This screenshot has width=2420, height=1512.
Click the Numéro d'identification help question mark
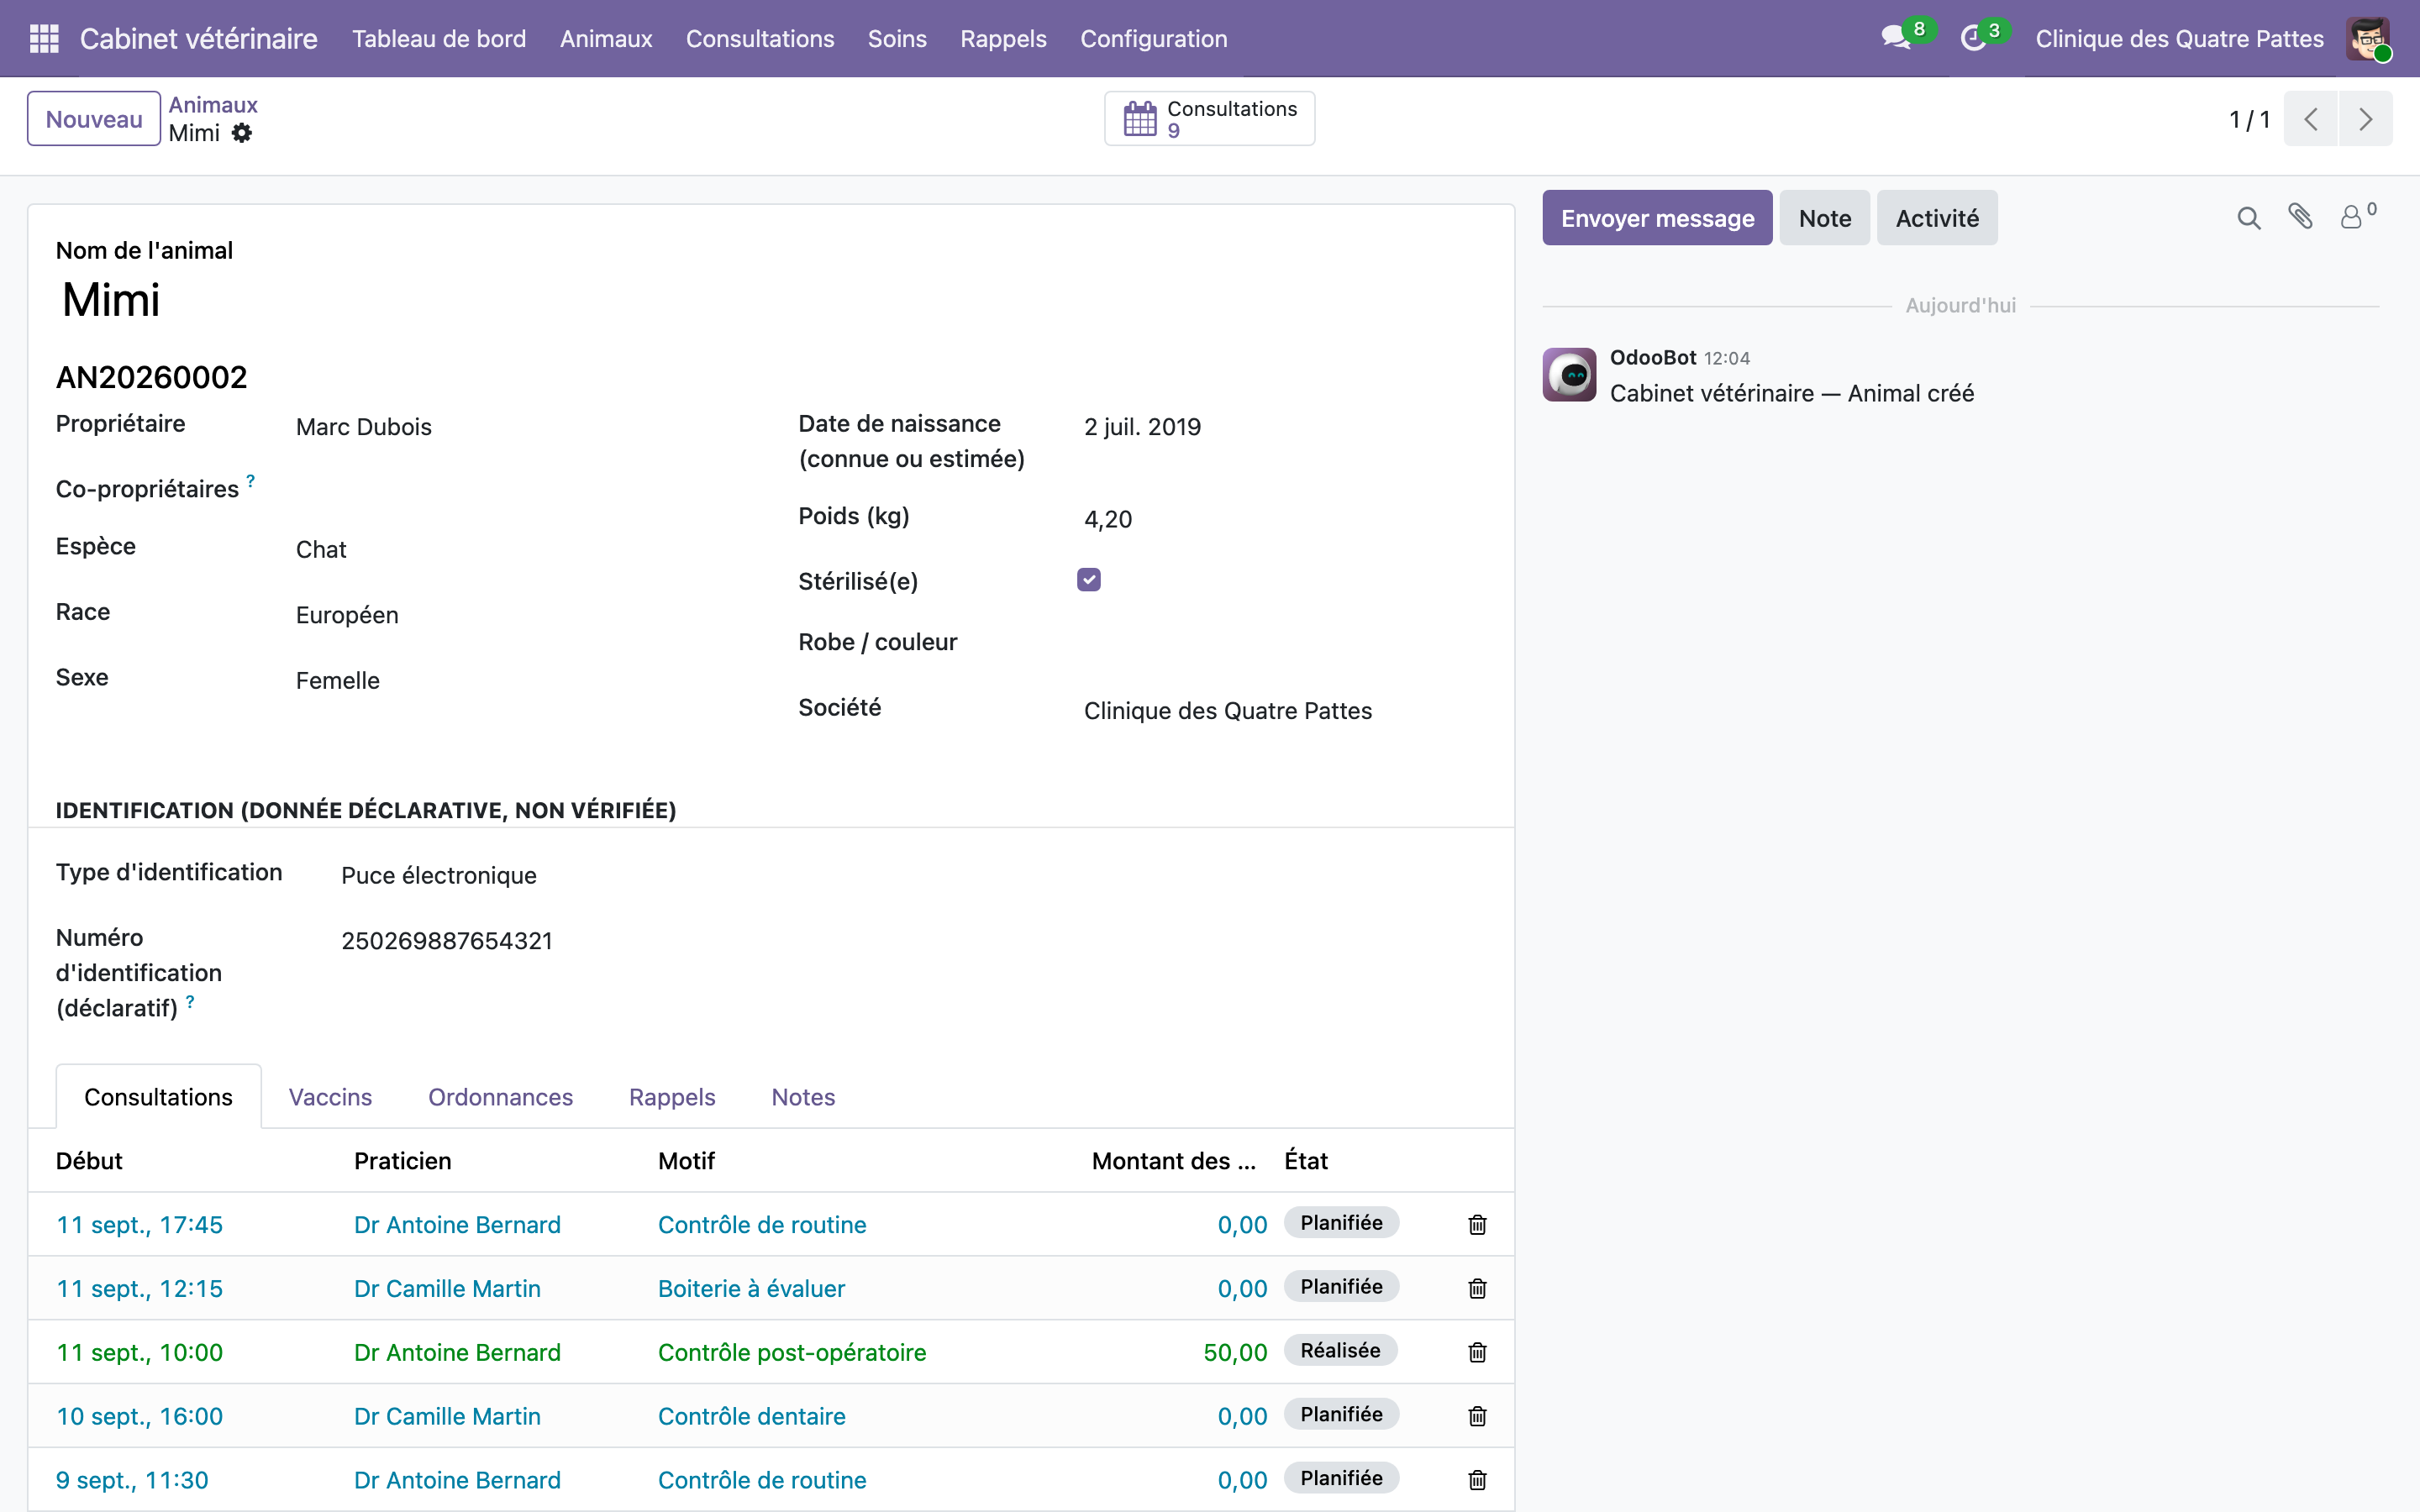[190, 1001]
